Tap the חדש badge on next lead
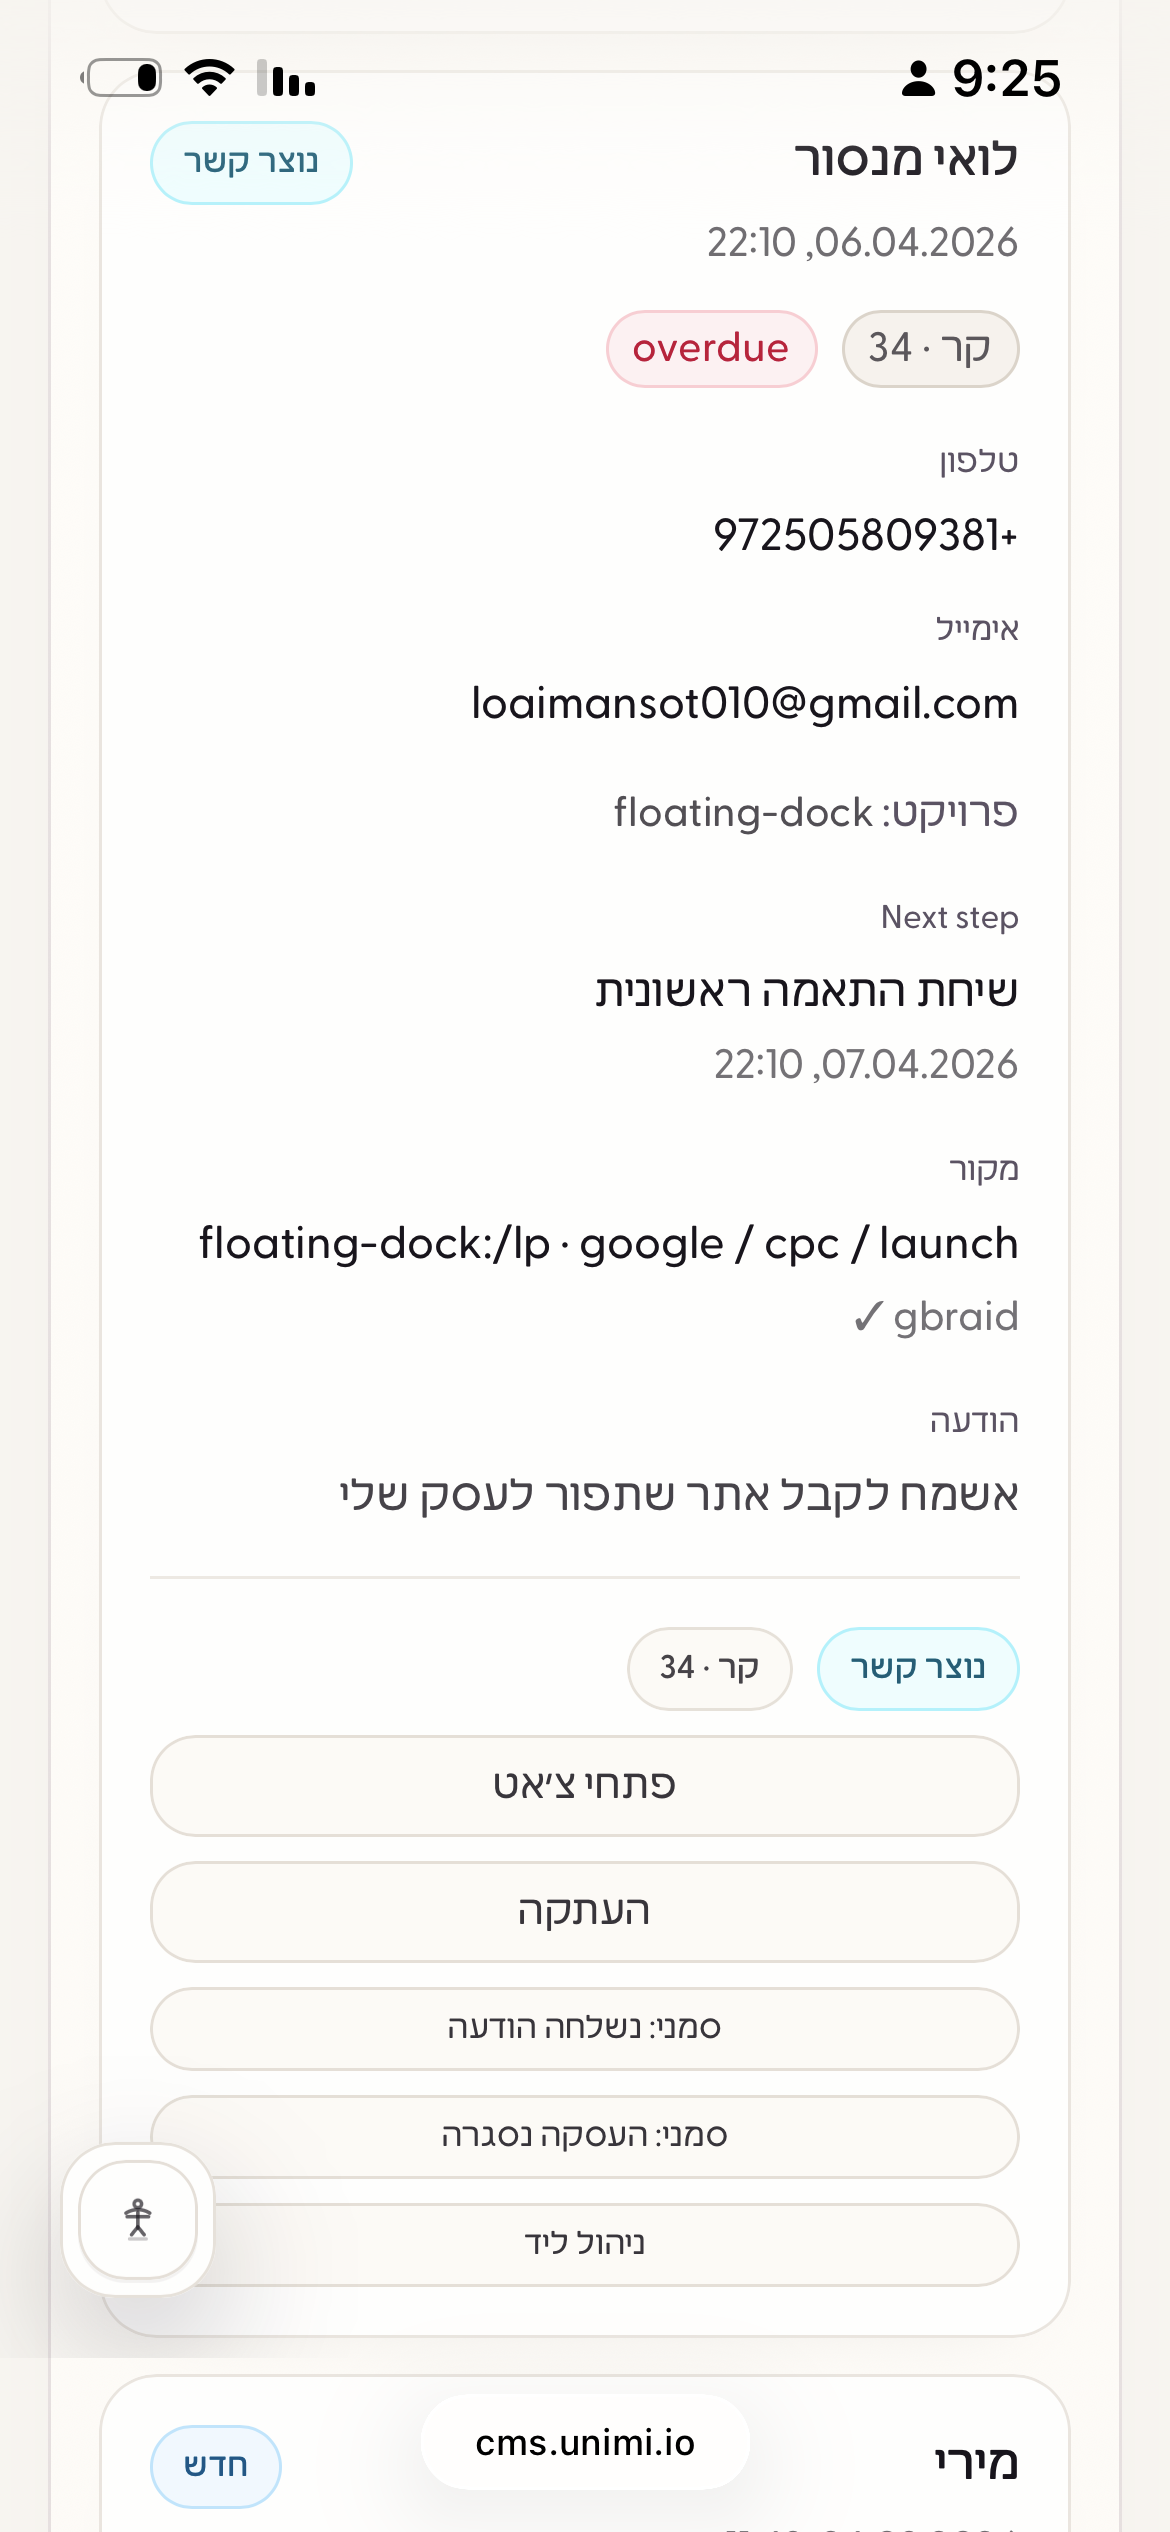1170x2532 pixels. click(215, 2466)
